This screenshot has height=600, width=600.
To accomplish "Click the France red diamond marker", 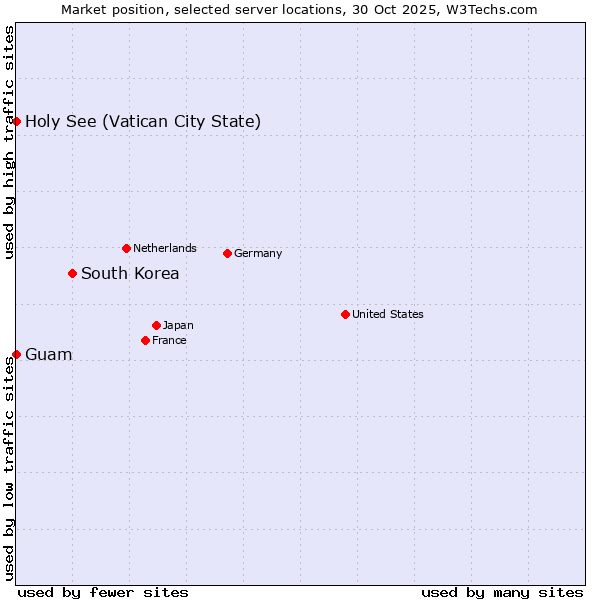I will [x=145, y=340].
